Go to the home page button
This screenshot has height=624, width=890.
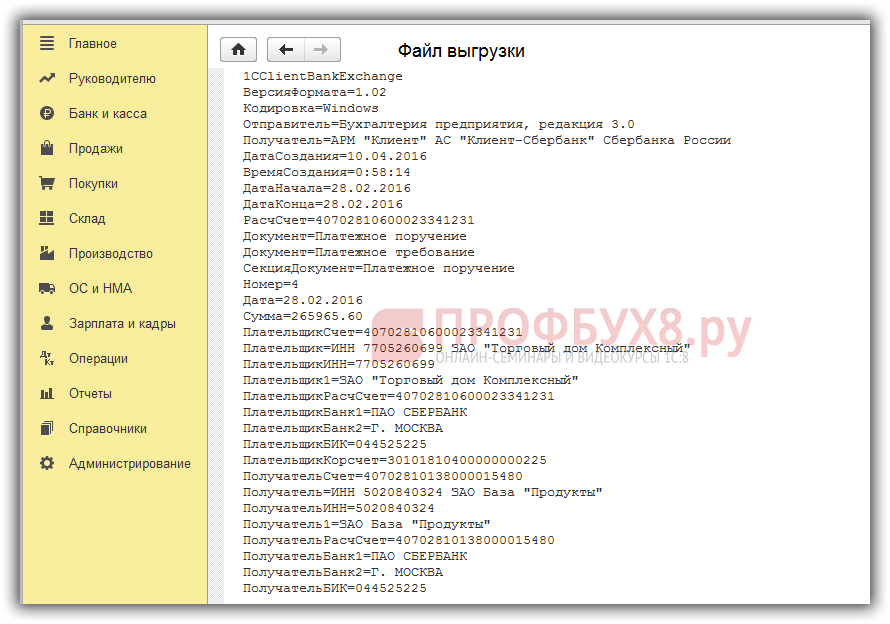point(238,50)
